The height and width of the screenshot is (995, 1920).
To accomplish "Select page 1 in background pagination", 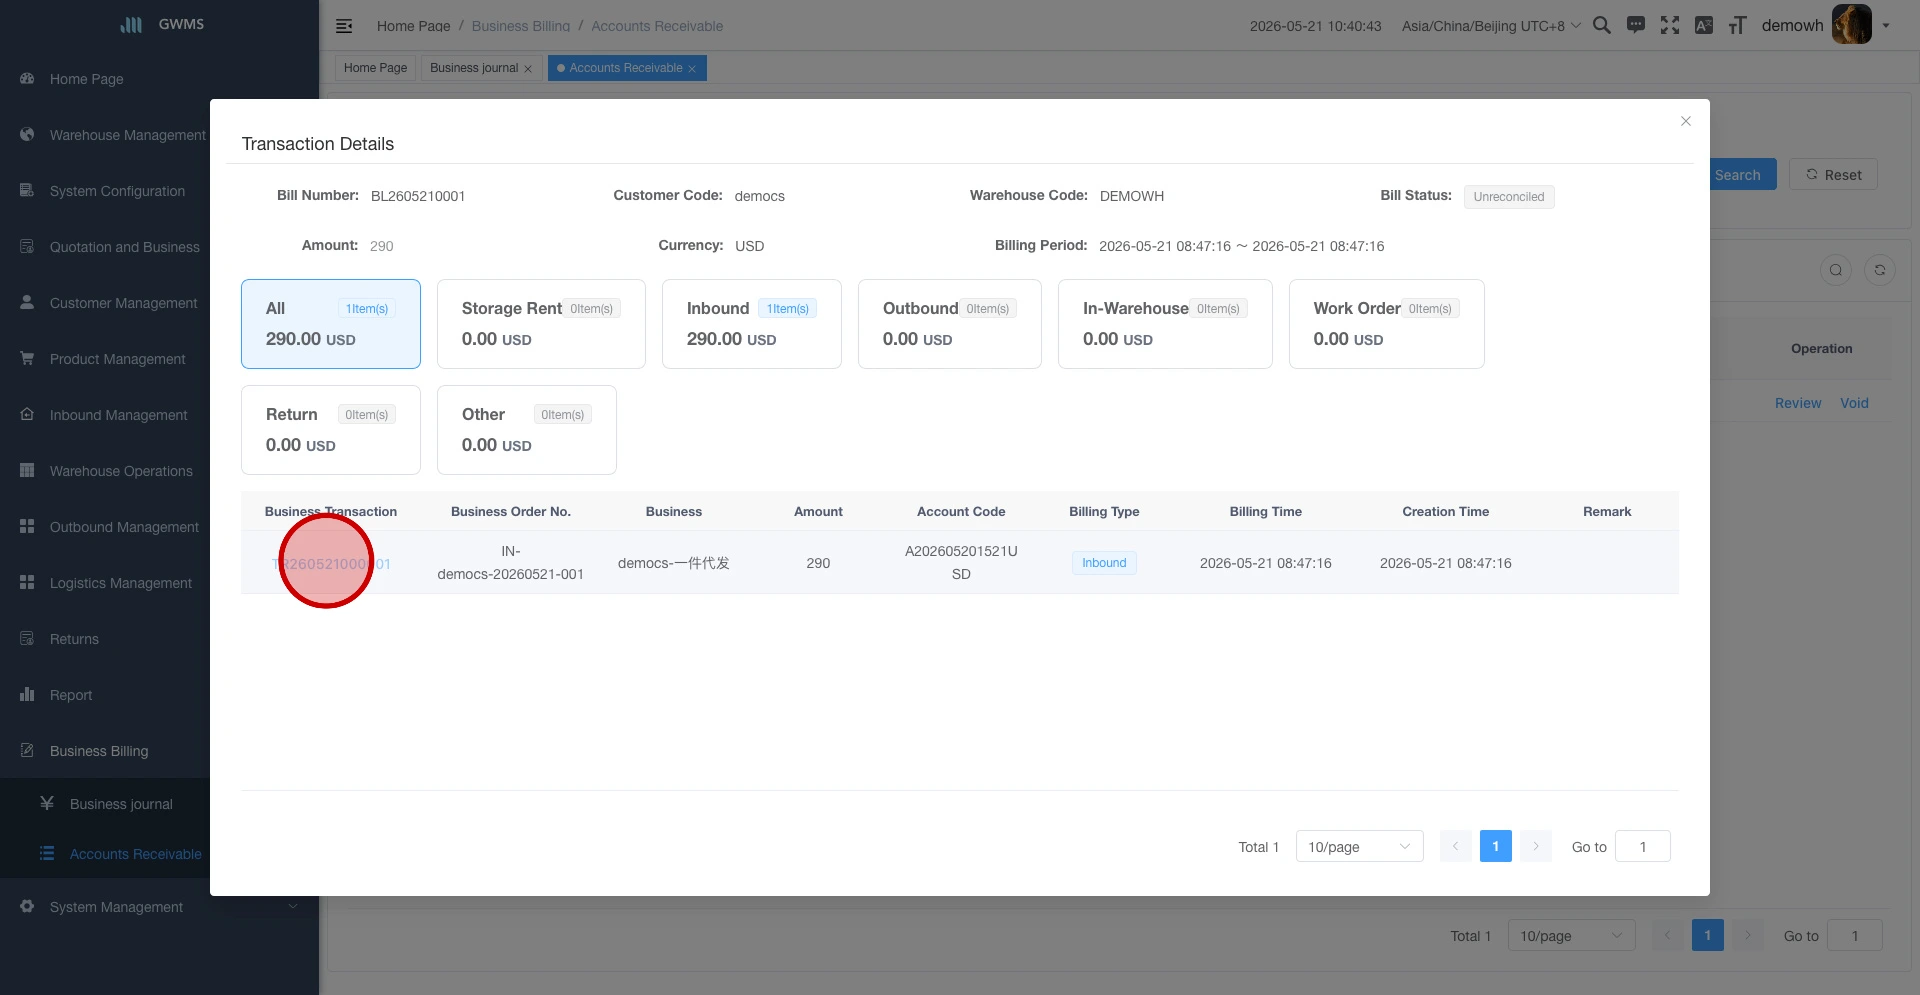I will click(1708, 936).
